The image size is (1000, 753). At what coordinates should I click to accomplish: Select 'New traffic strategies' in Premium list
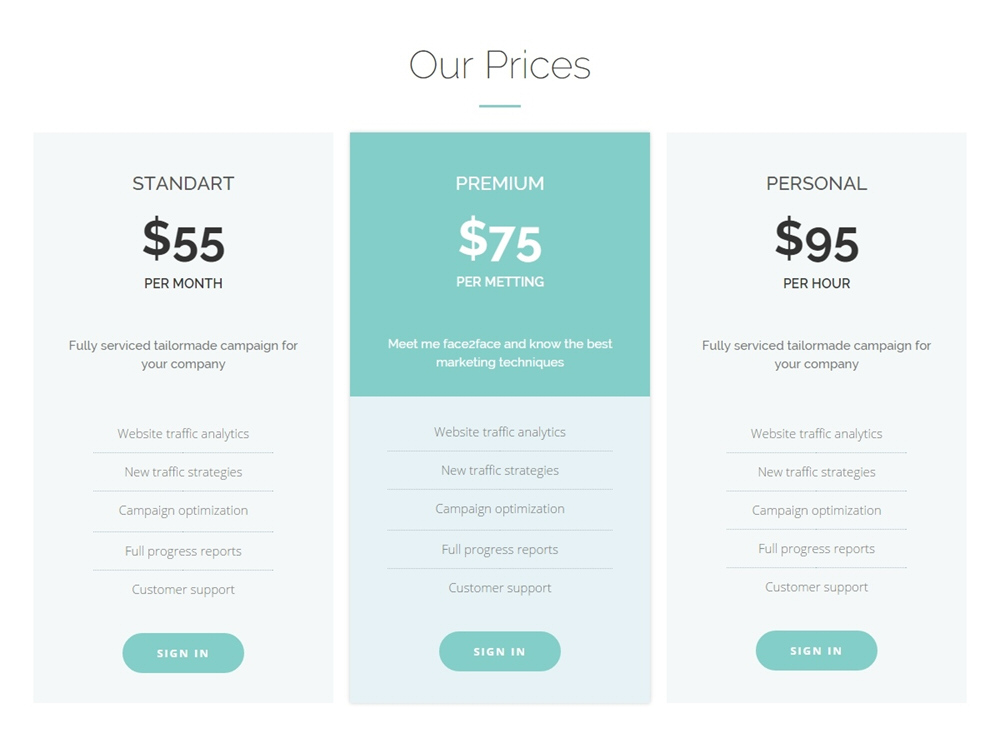tap(500, 471)
